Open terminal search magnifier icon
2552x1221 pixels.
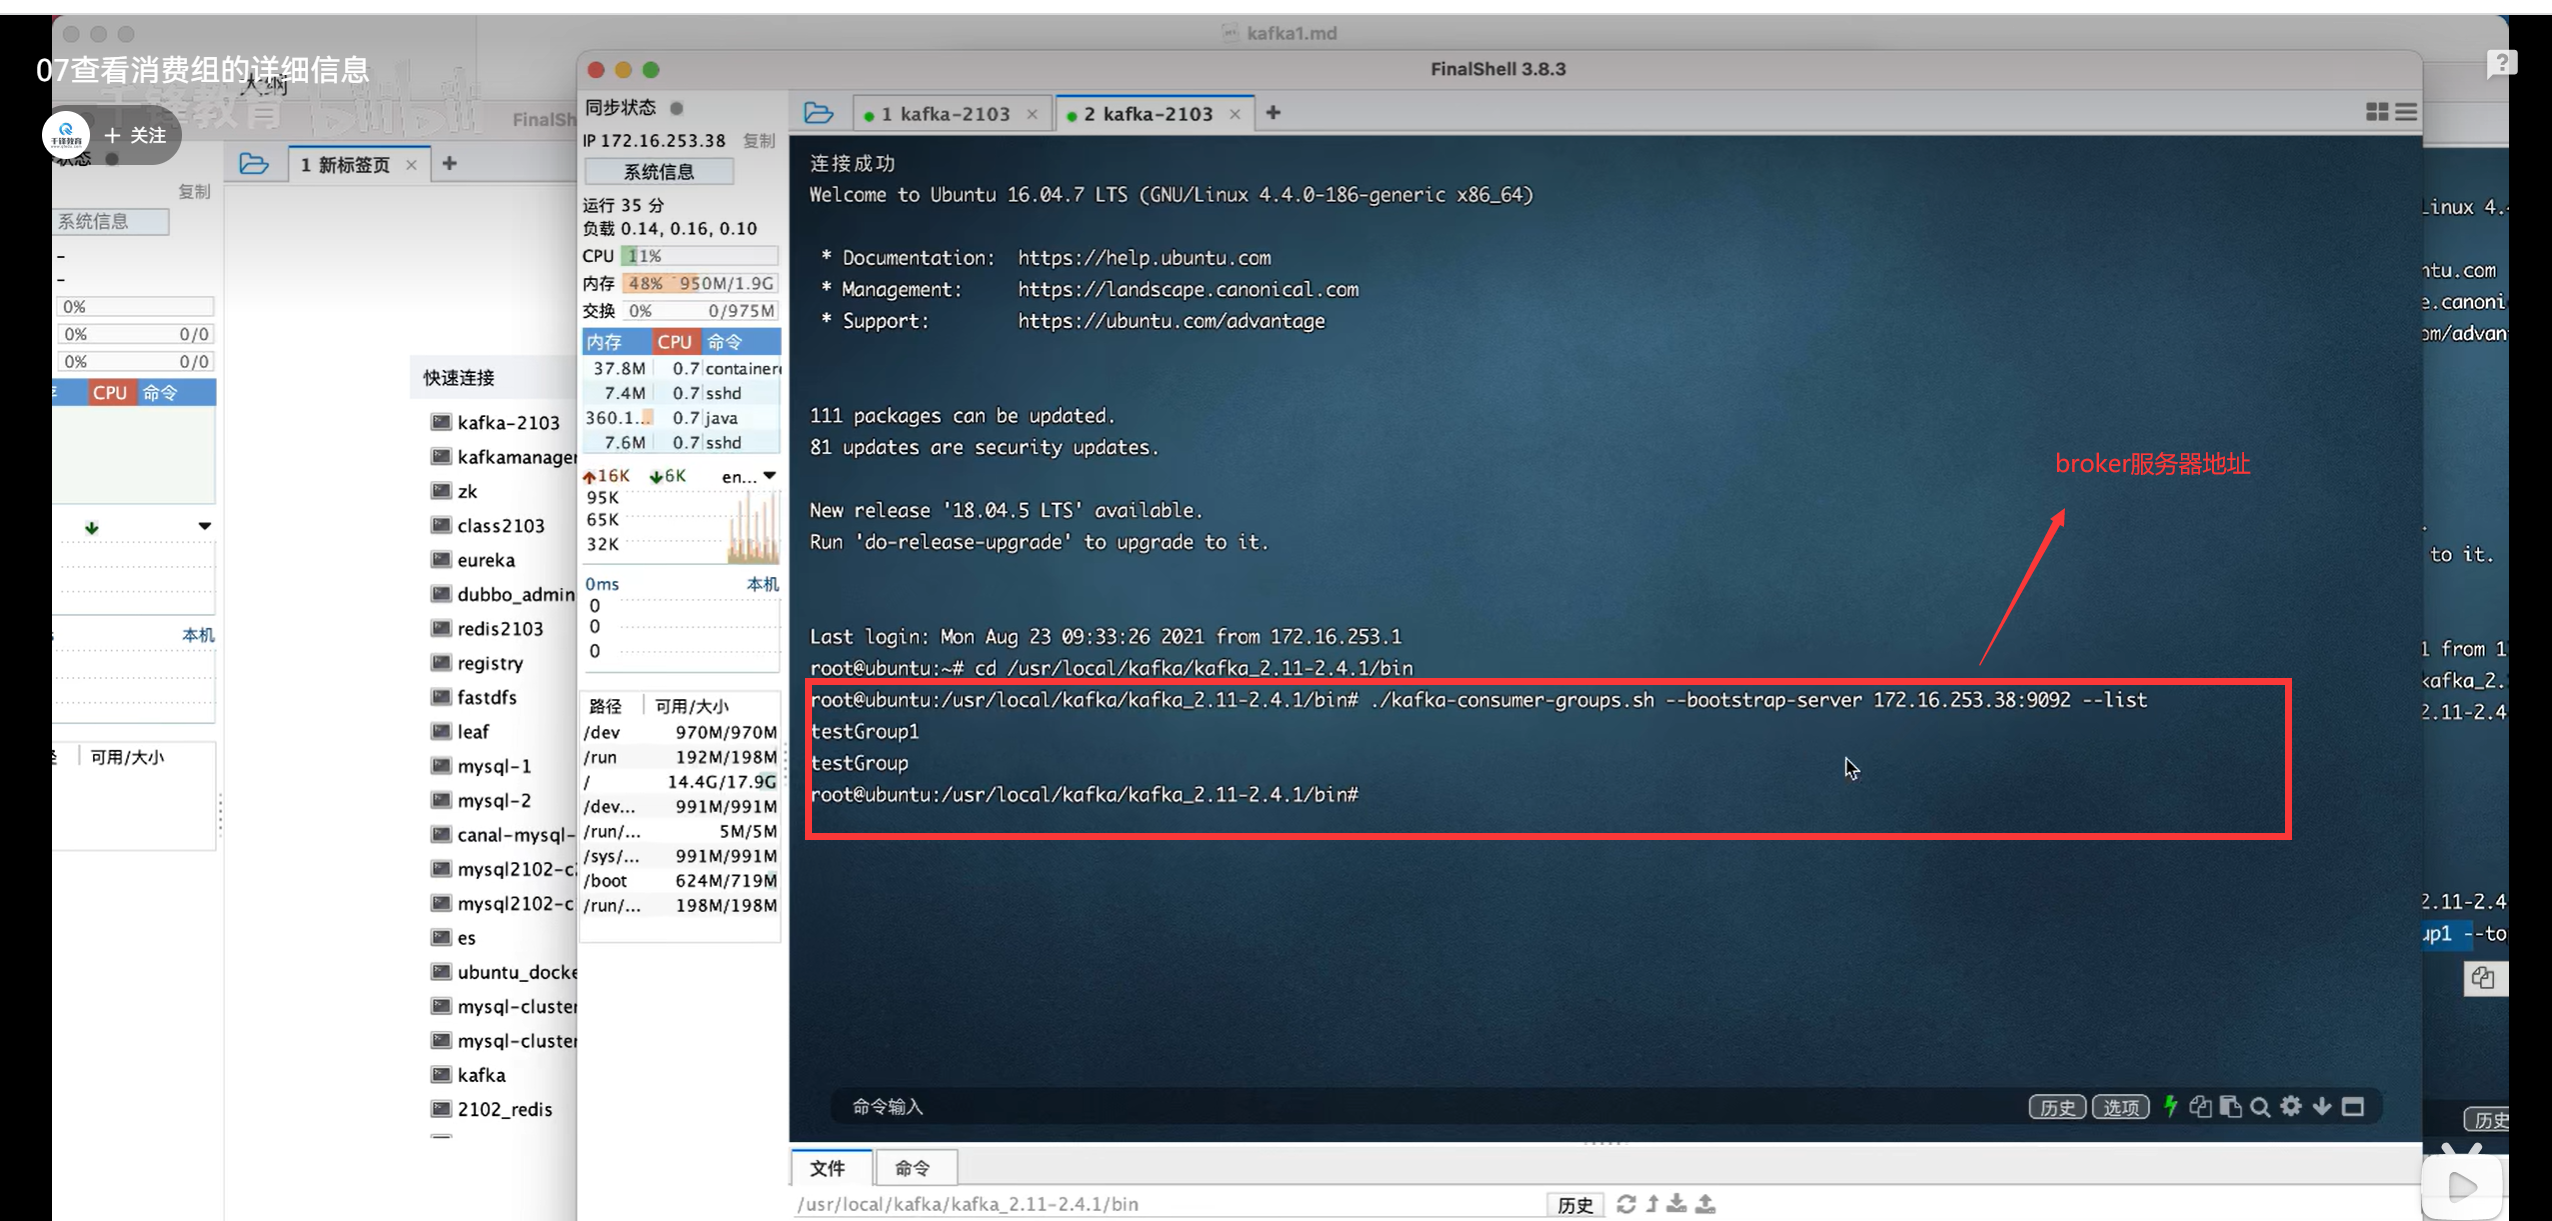click(x=2260, y=1106)
